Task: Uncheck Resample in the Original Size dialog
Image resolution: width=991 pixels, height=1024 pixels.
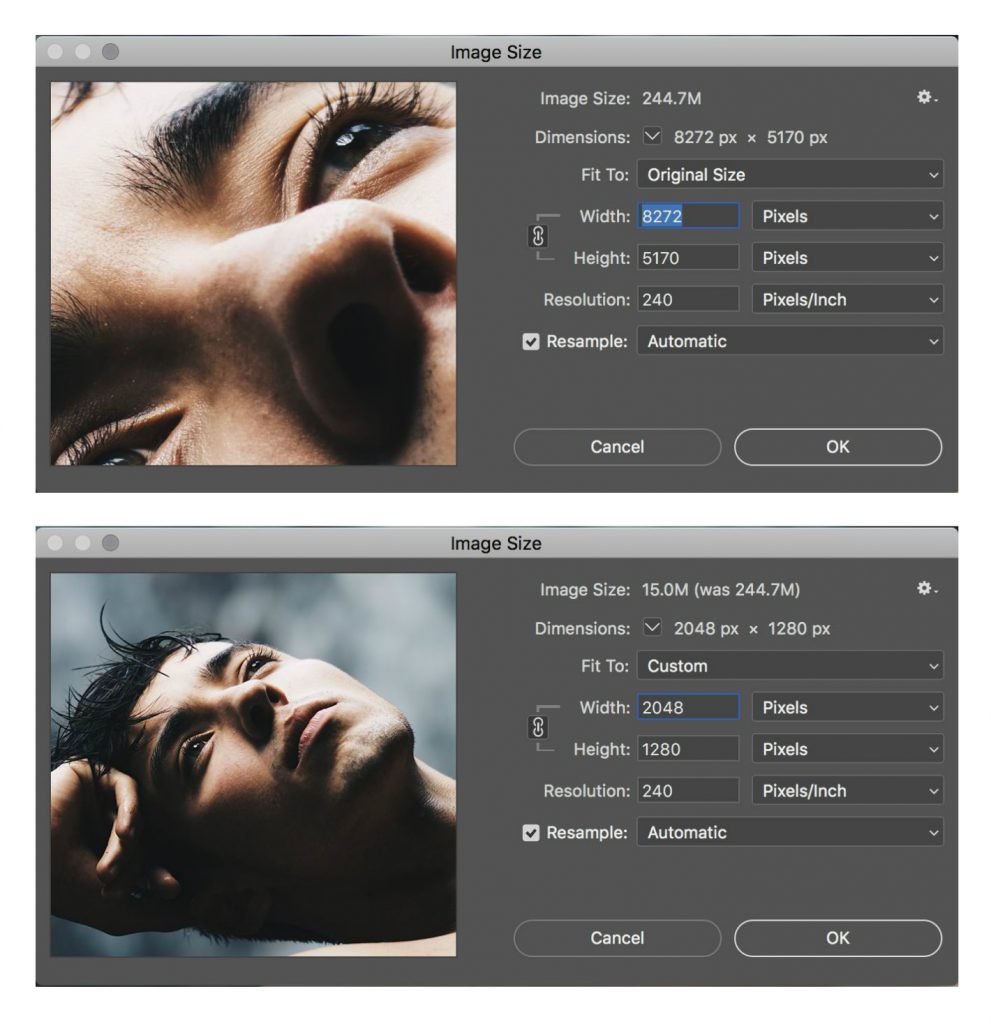Action: tap(531, 342)
